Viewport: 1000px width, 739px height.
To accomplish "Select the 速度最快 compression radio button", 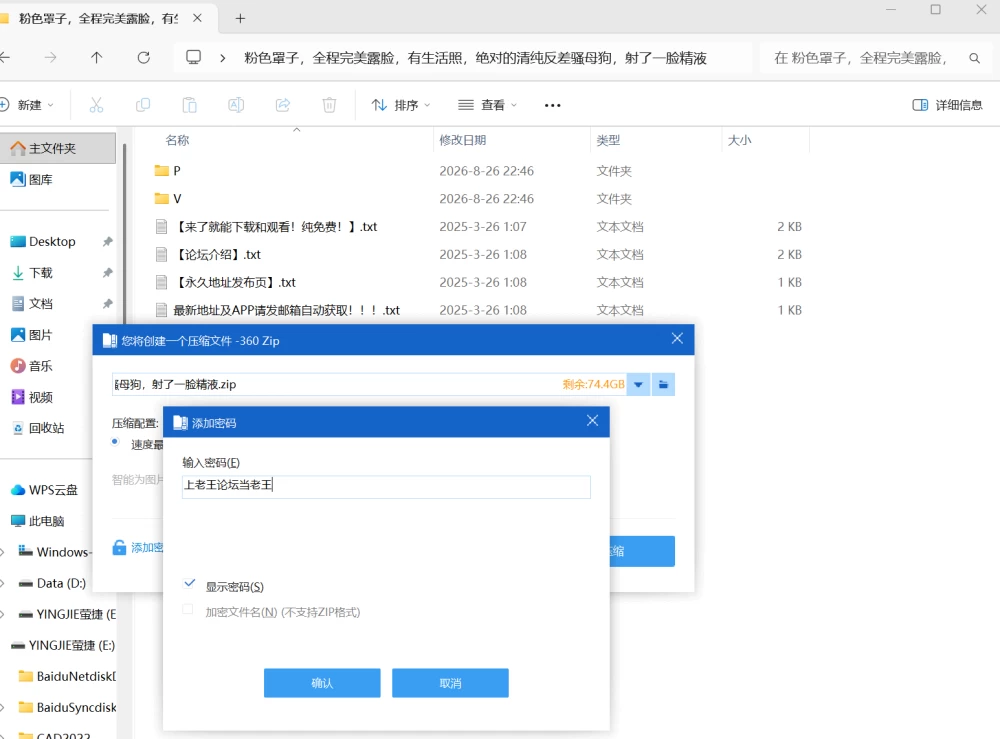I will tap(115, 443).
